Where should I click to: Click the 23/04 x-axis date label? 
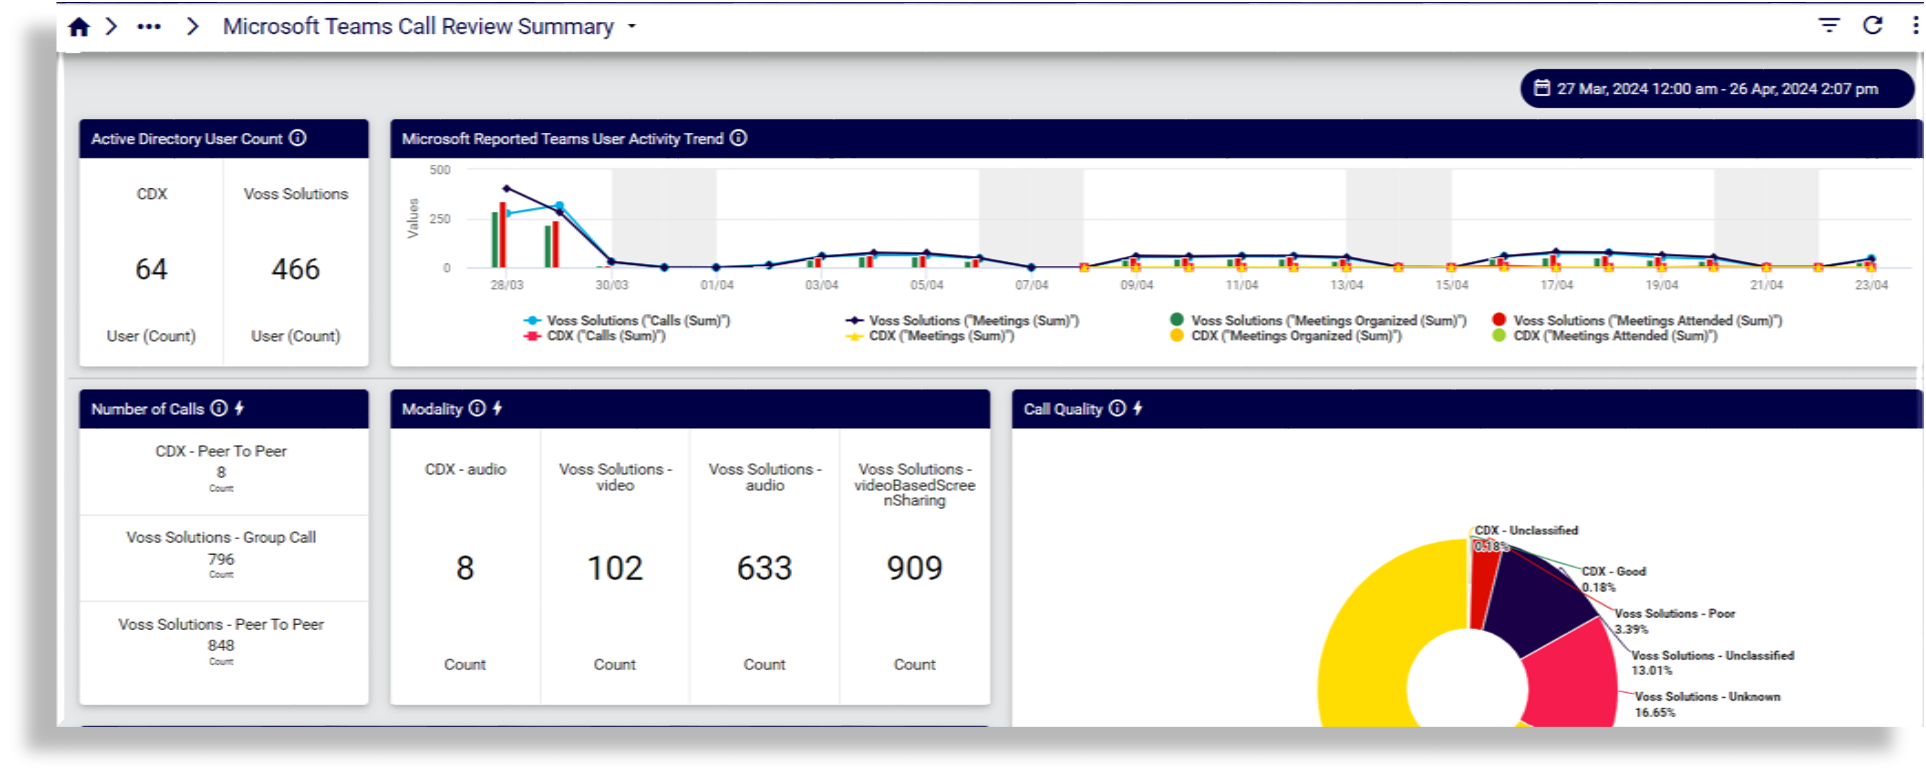[x=1872, y=285]
